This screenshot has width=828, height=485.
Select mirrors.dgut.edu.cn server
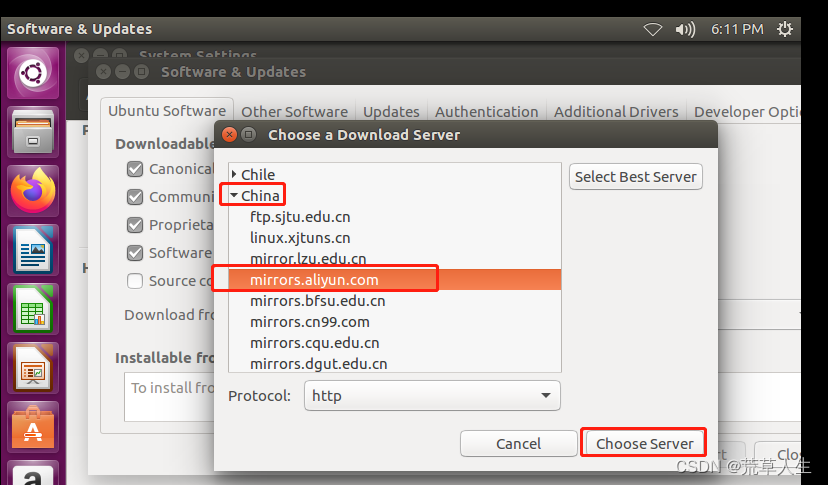click(x=394, y=363)
